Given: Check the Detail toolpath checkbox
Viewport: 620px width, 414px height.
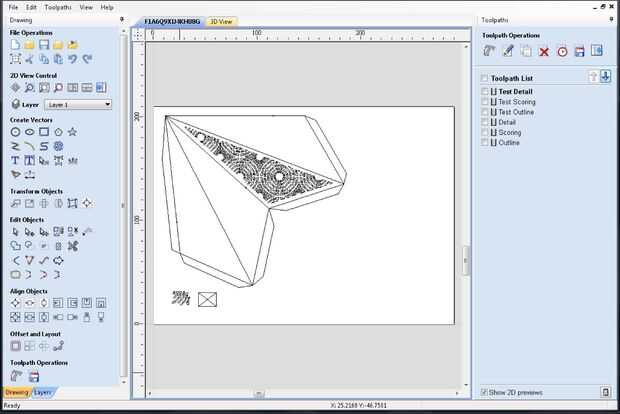Looking at the screenshot, I should [x=485, y=122].
